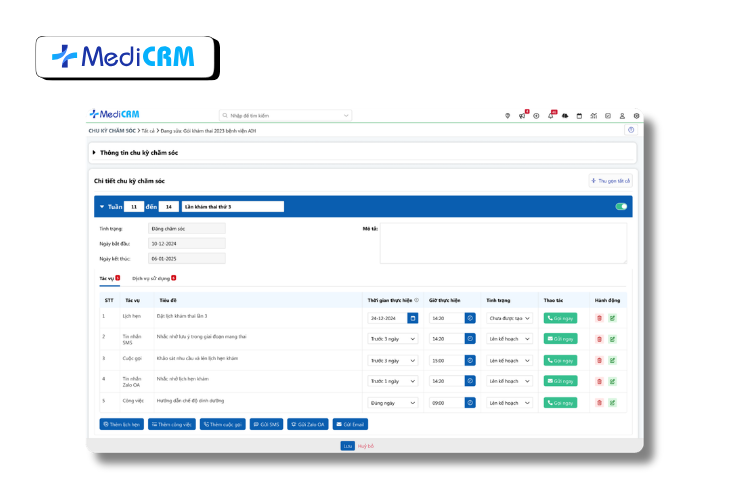The width and height of the screenshot is (750, 500).
Task: Collapse the Tuần section arrow
Action: coord(101,207)
